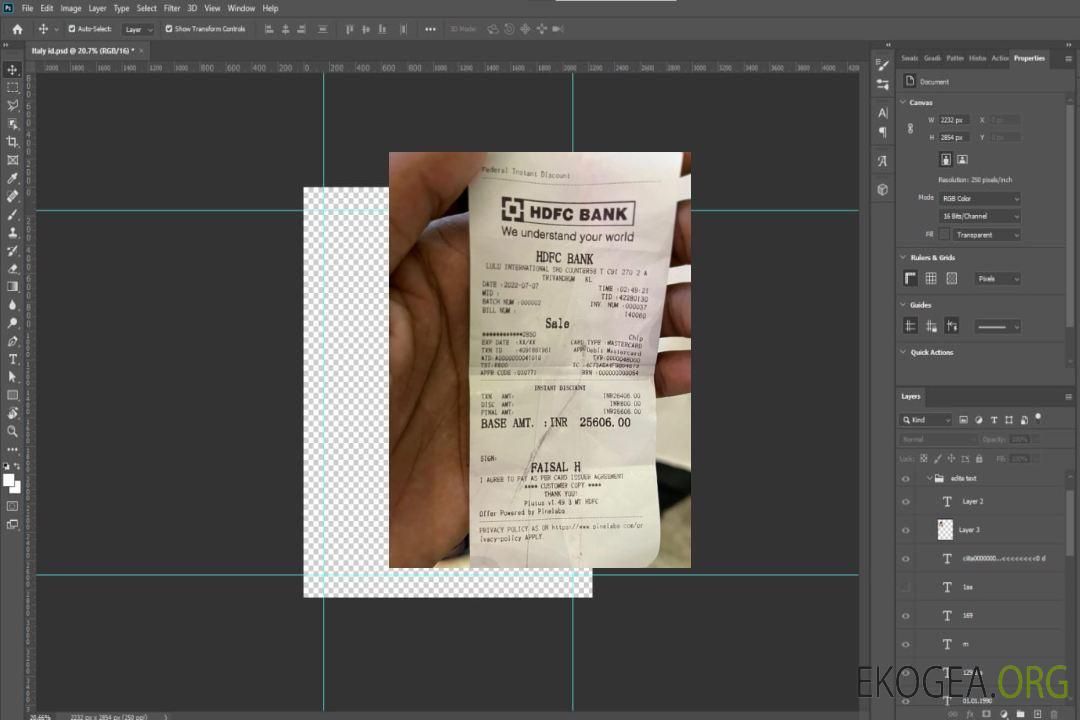Open the Image menu
The image size is (1080, 720).
pos(71,8)
